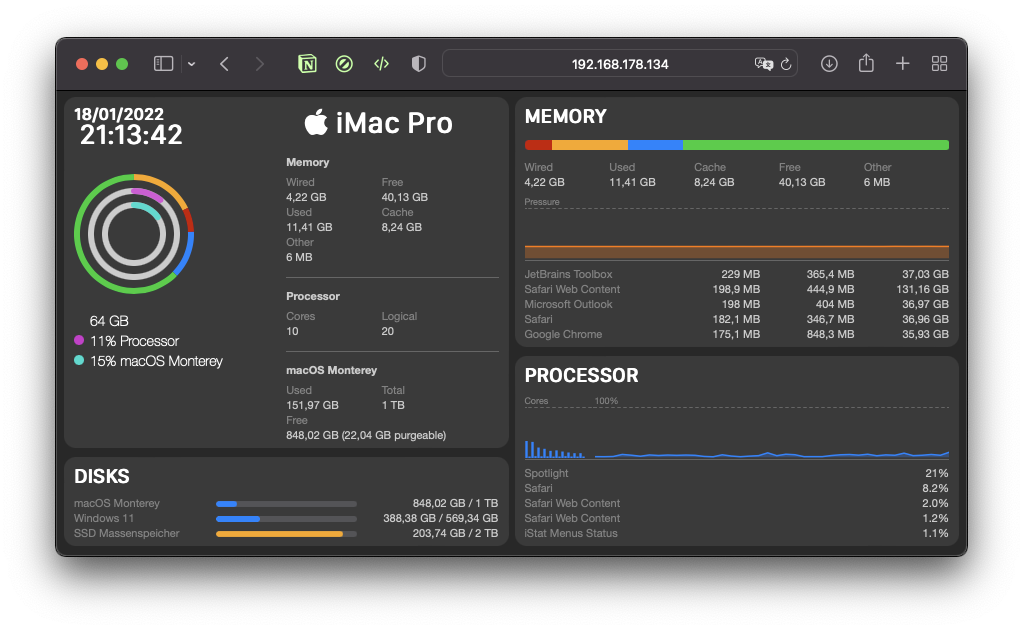1023x630 pixels.
Task: Click the SSD Massenspeicher disk name
Action: click(127, 533)
